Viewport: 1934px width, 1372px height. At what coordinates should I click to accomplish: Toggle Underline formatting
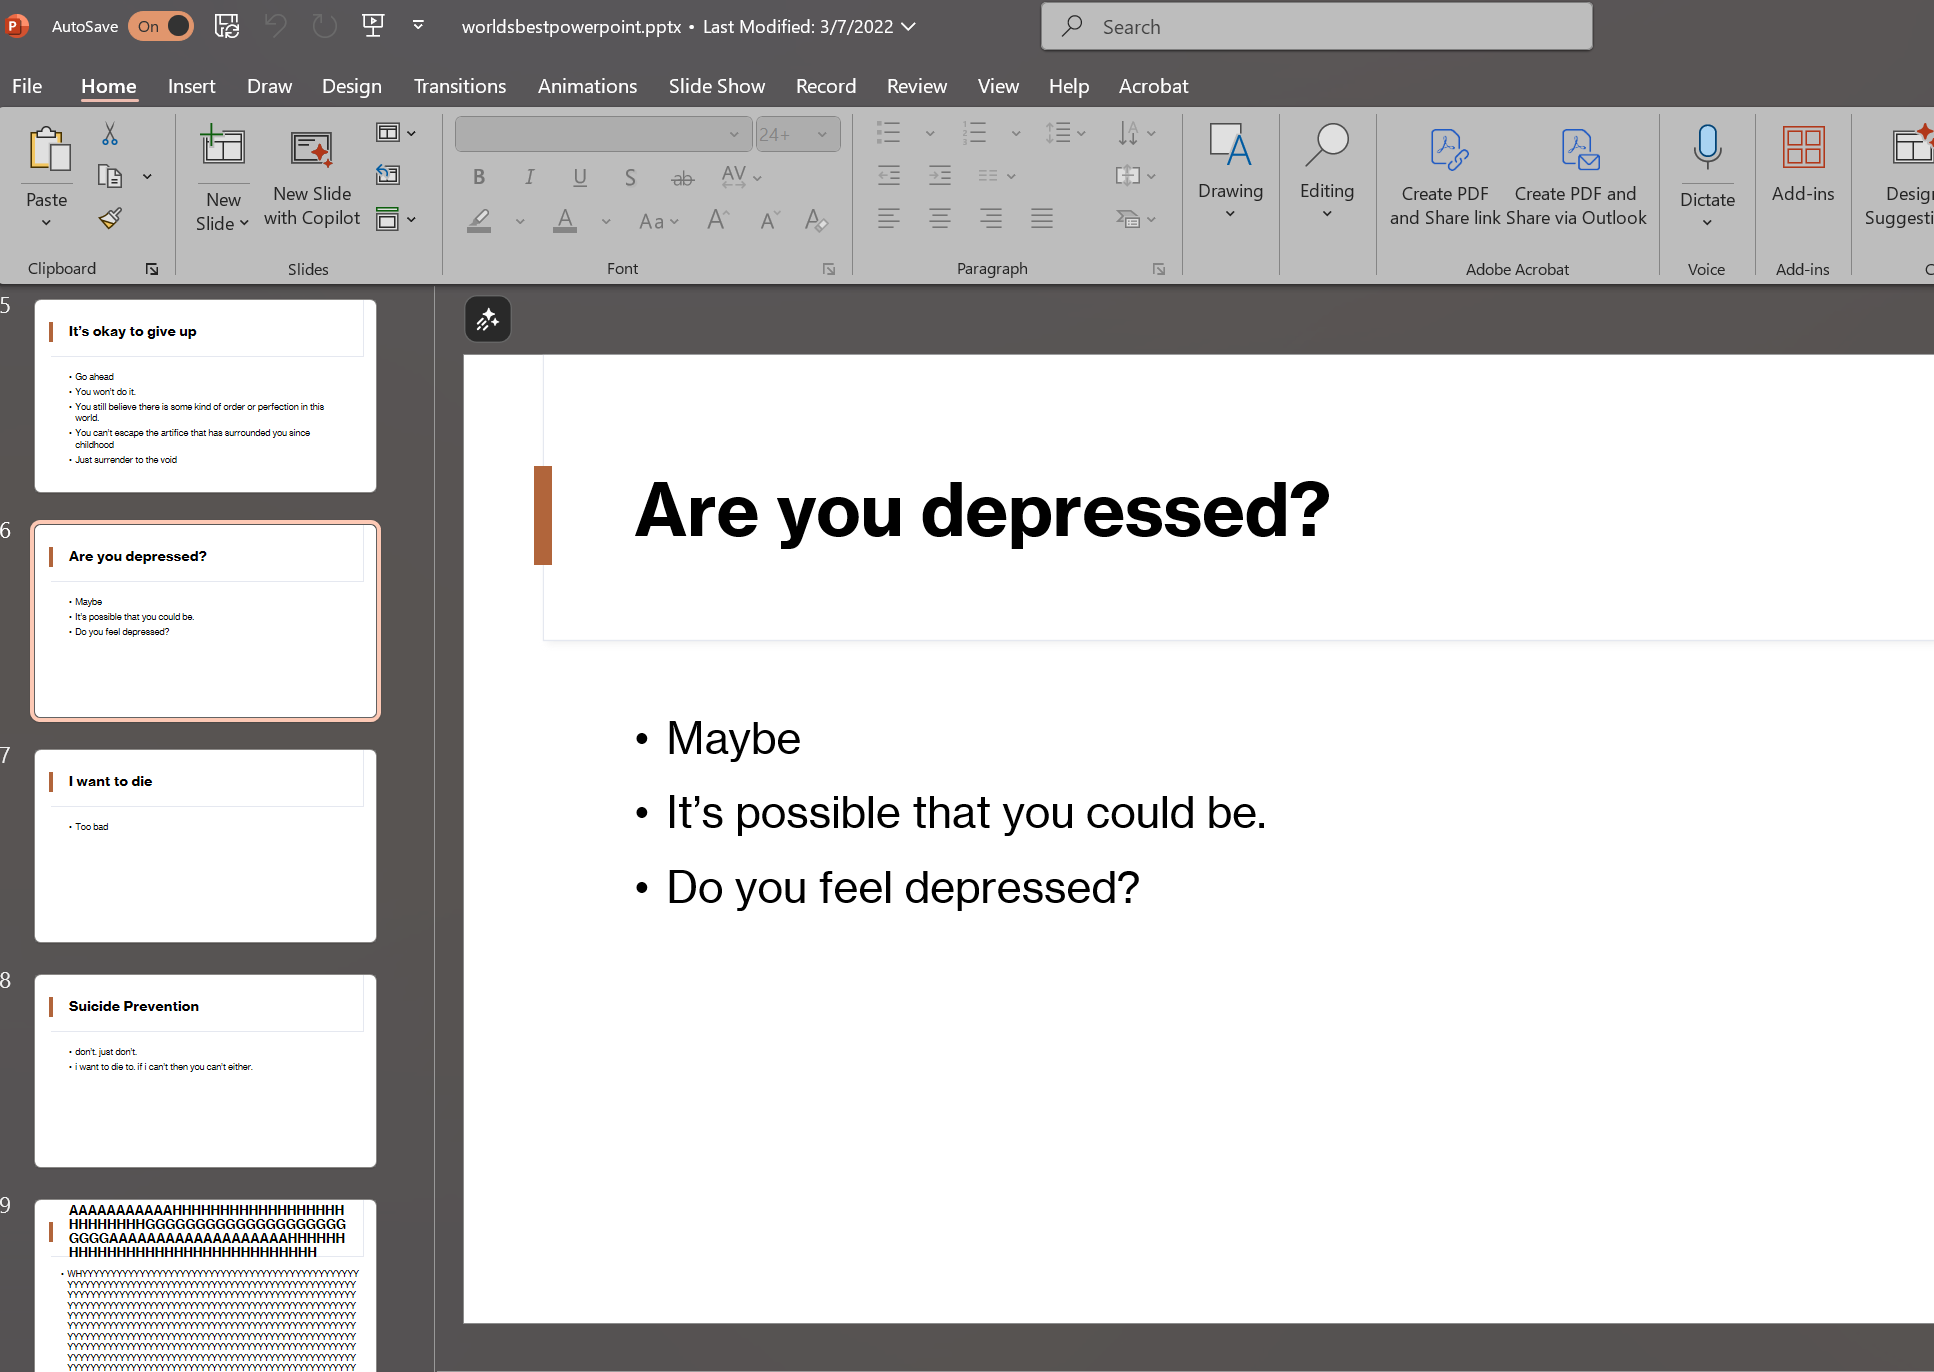click(x=580, y=177)
